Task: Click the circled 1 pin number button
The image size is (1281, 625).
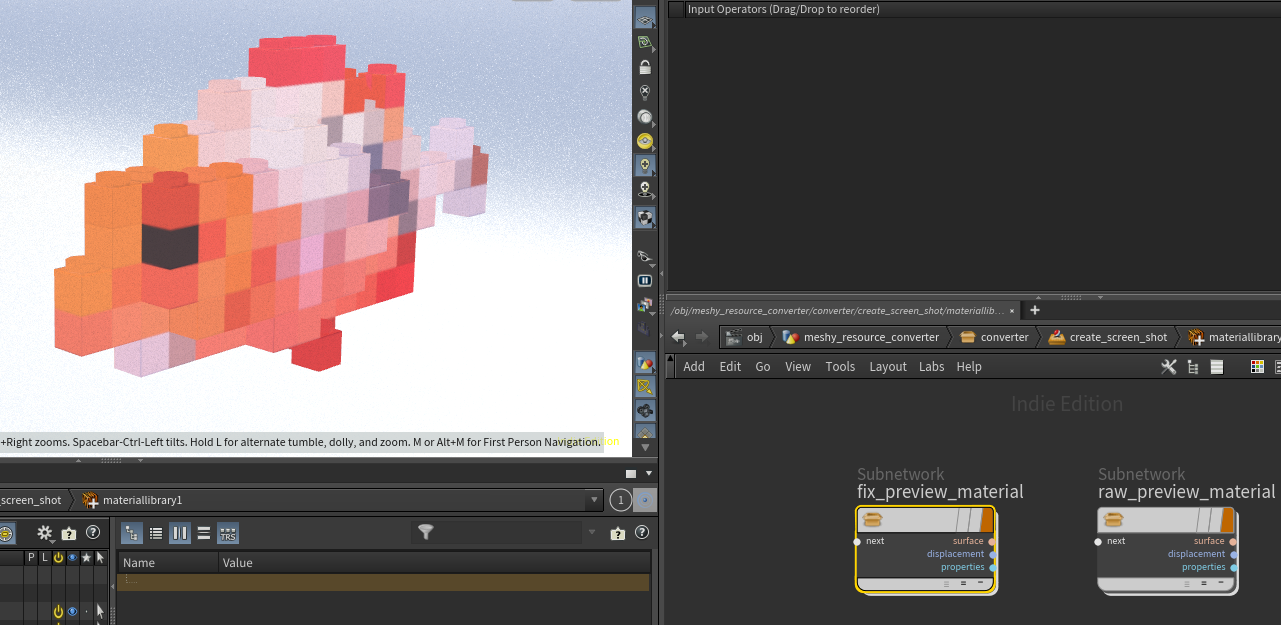Action: pos(621,500)
